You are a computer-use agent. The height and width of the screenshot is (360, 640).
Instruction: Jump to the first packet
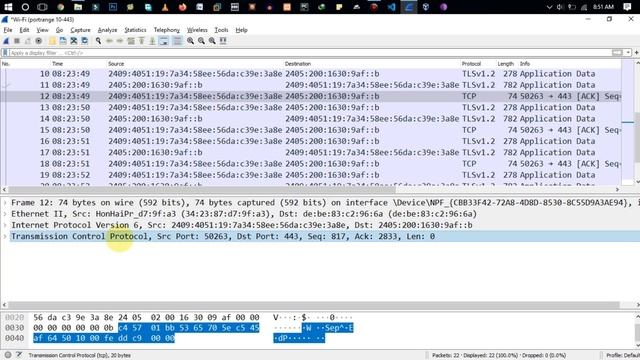[141, 41]
